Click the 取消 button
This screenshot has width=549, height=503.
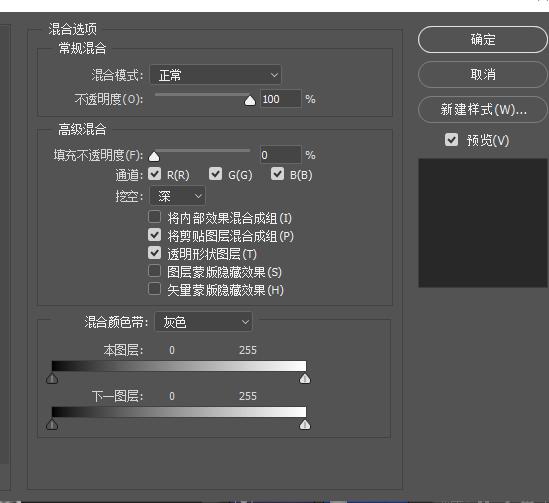coord(482,75)
